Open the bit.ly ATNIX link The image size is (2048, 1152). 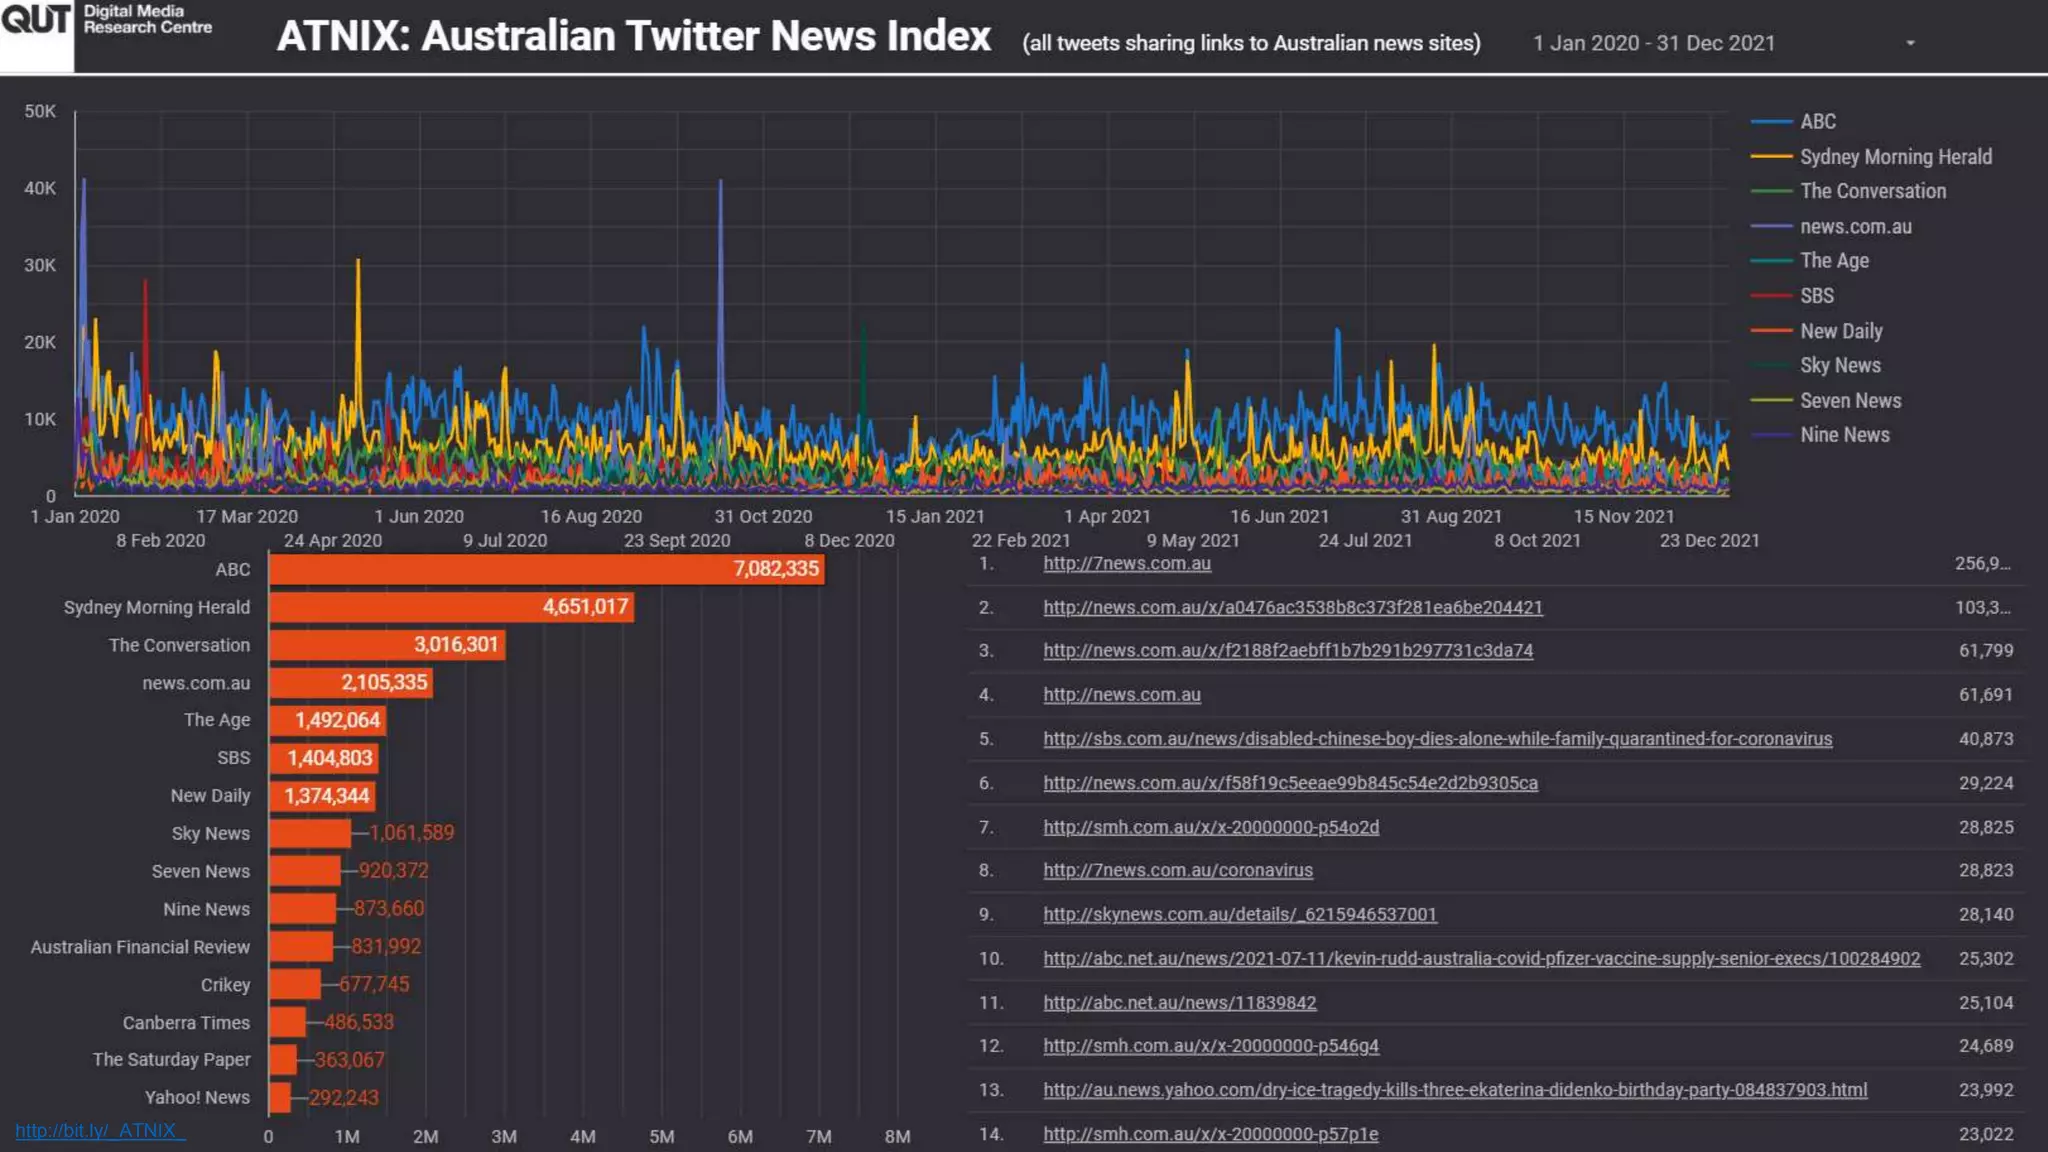point(100,1131)
